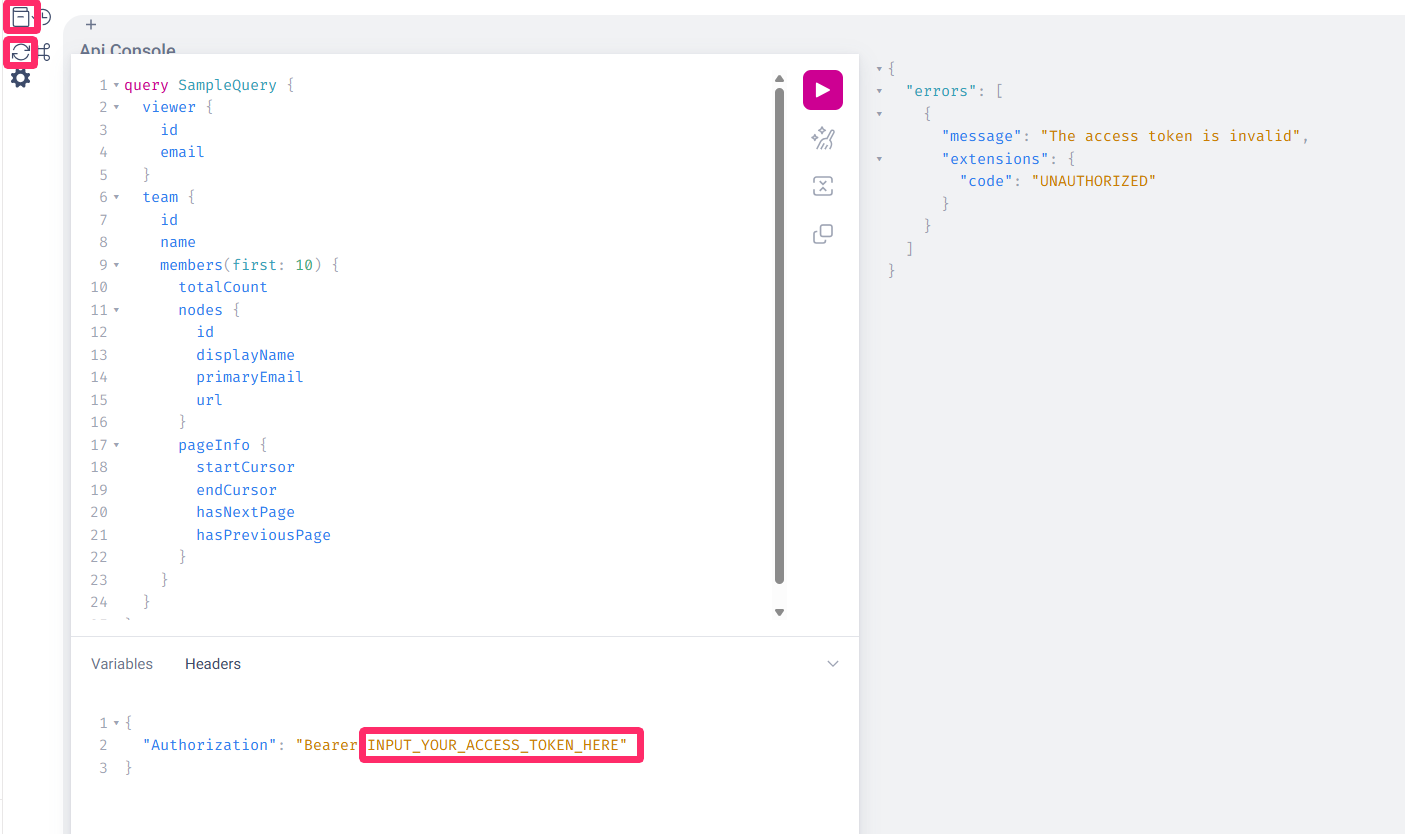Click the viewer field on line 2
1405x834 pixels.
coord(169,107)
